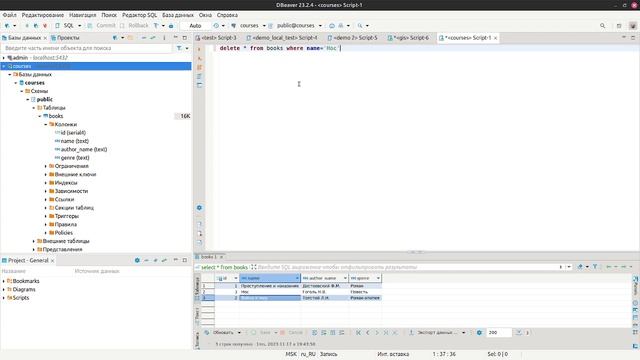
Task: Click the new connection icon in main toolbar
Action: (x=7, y=25)
